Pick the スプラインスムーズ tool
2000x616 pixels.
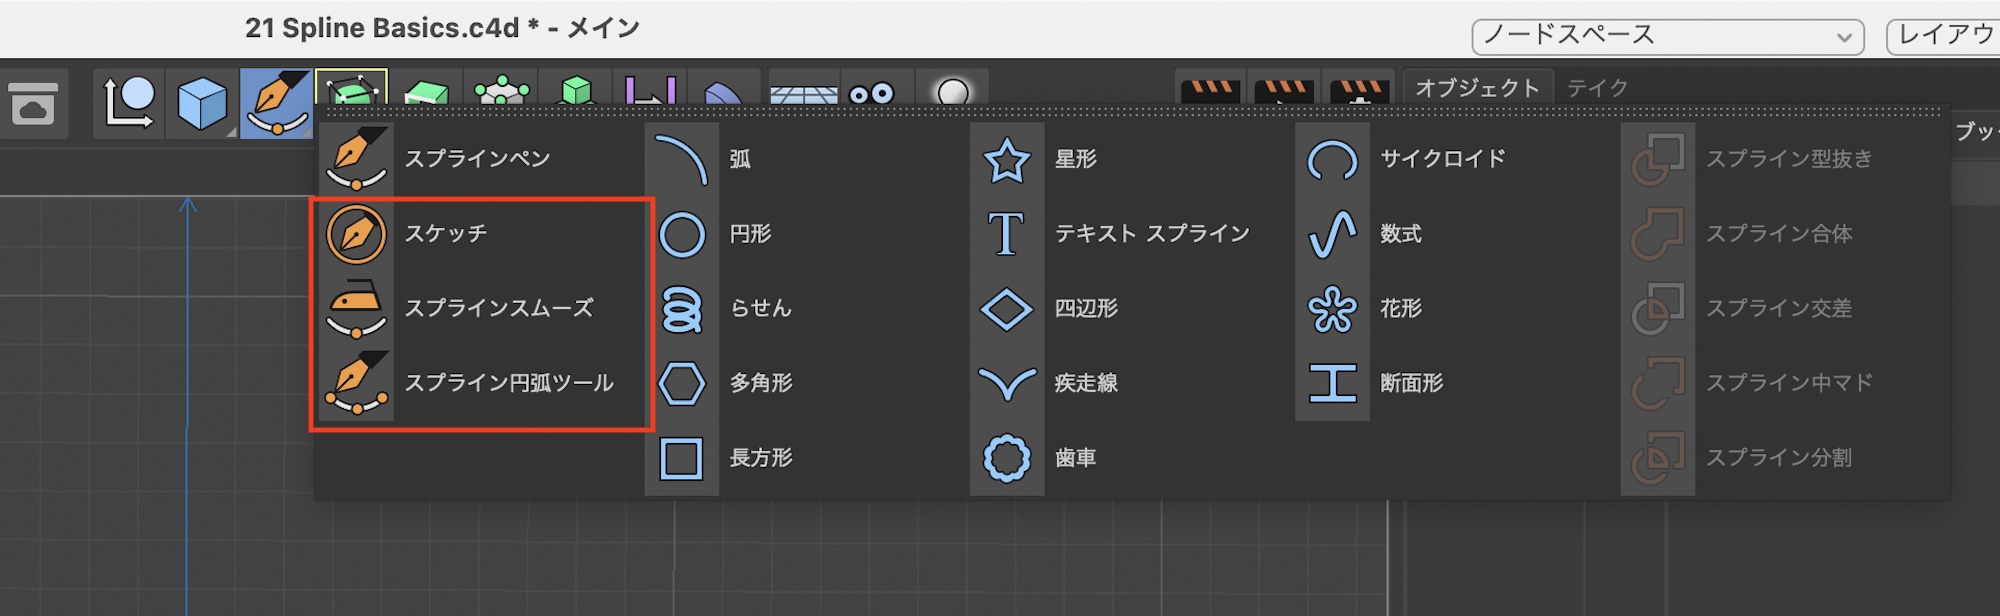click(356, 308)
